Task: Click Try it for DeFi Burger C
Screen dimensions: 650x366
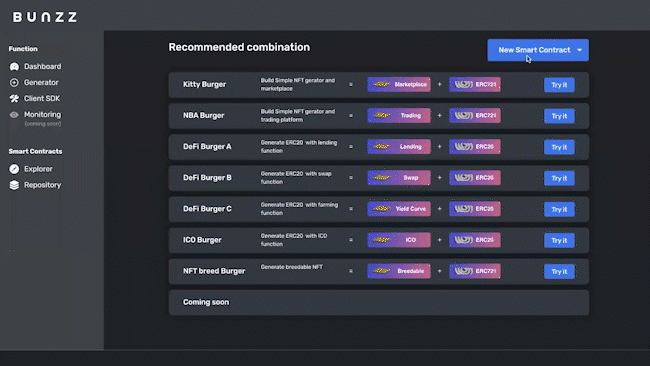Action: pos(559,209)
